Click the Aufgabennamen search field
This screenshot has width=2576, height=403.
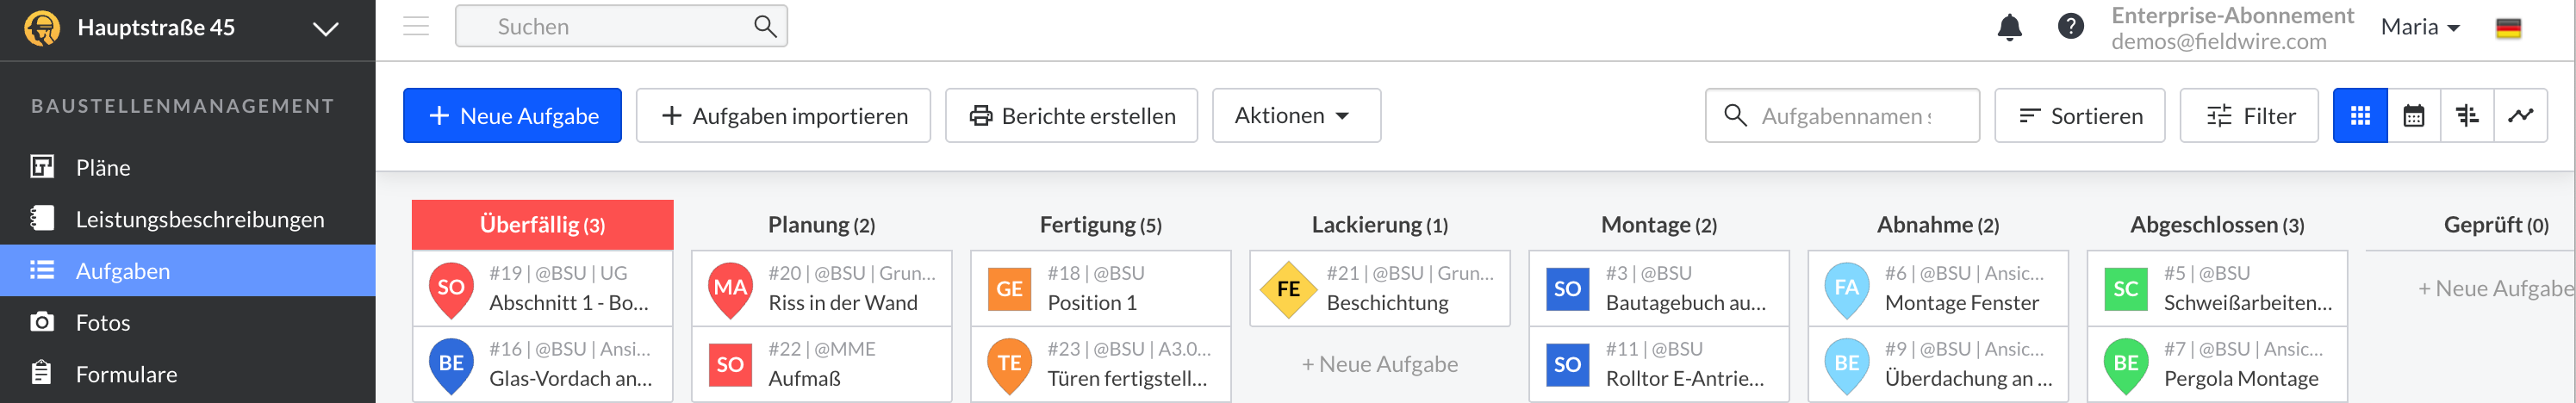[x=1845, y=116]
